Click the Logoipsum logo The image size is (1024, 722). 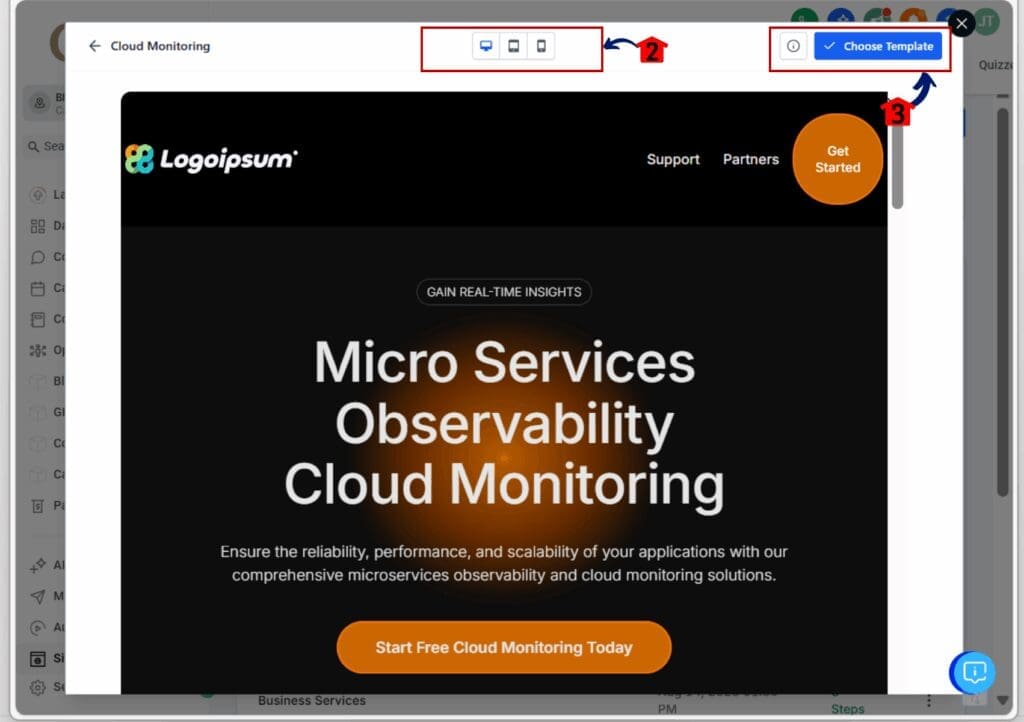click(211, 159)
